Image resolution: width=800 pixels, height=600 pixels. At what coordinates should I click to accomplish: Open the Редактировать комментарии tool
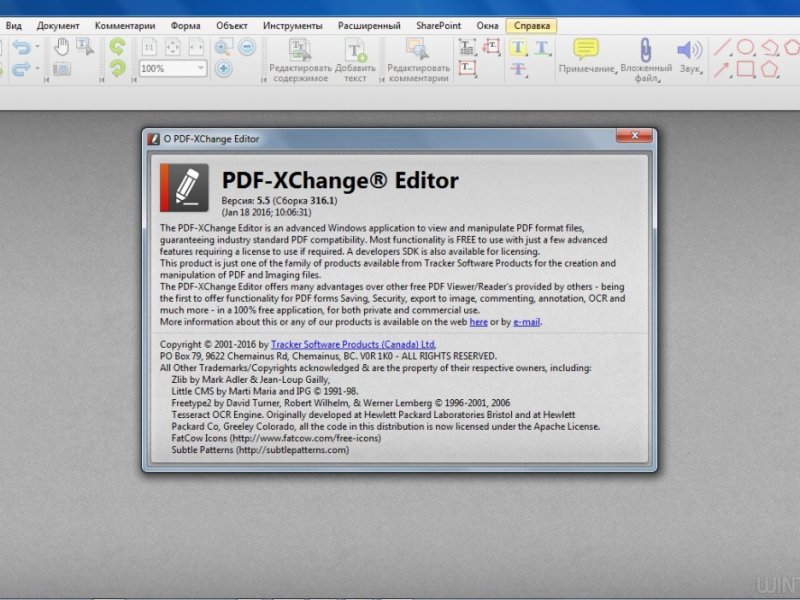click(418, 60)
